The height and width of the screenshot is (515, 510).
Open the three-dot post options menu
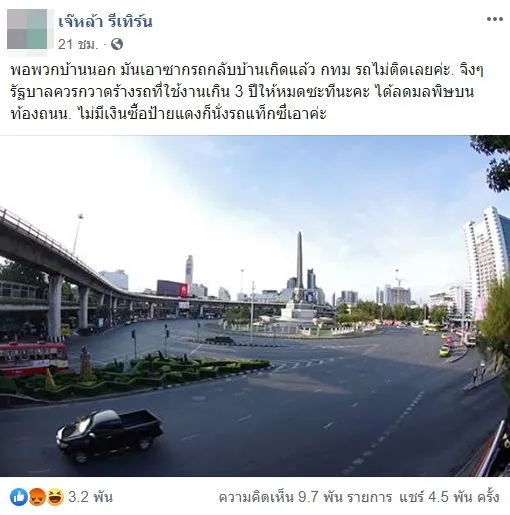click(495, 19)
